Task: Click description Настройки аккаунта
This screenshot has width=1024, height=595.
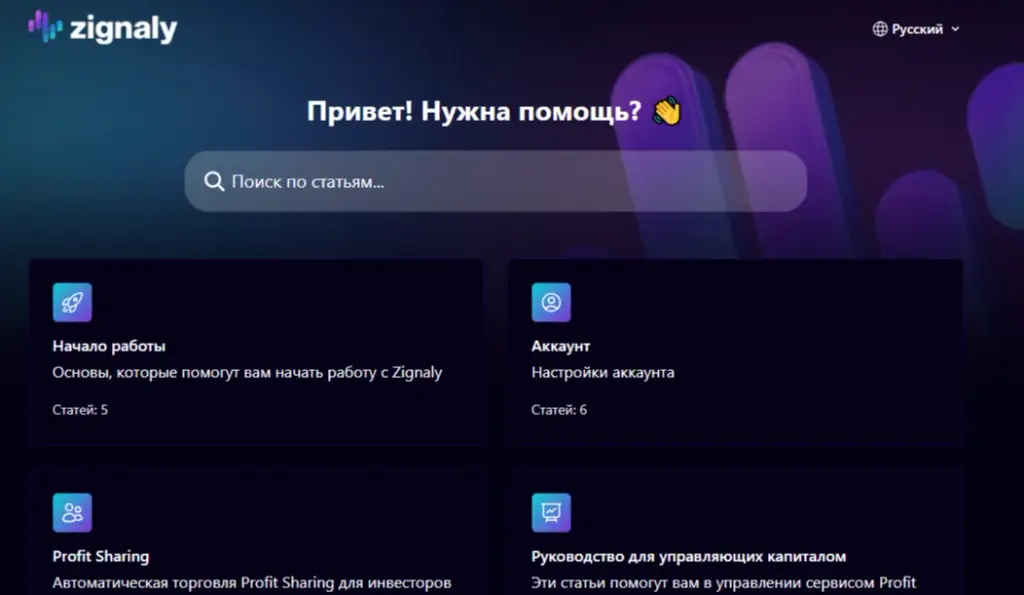Action: 603,372
